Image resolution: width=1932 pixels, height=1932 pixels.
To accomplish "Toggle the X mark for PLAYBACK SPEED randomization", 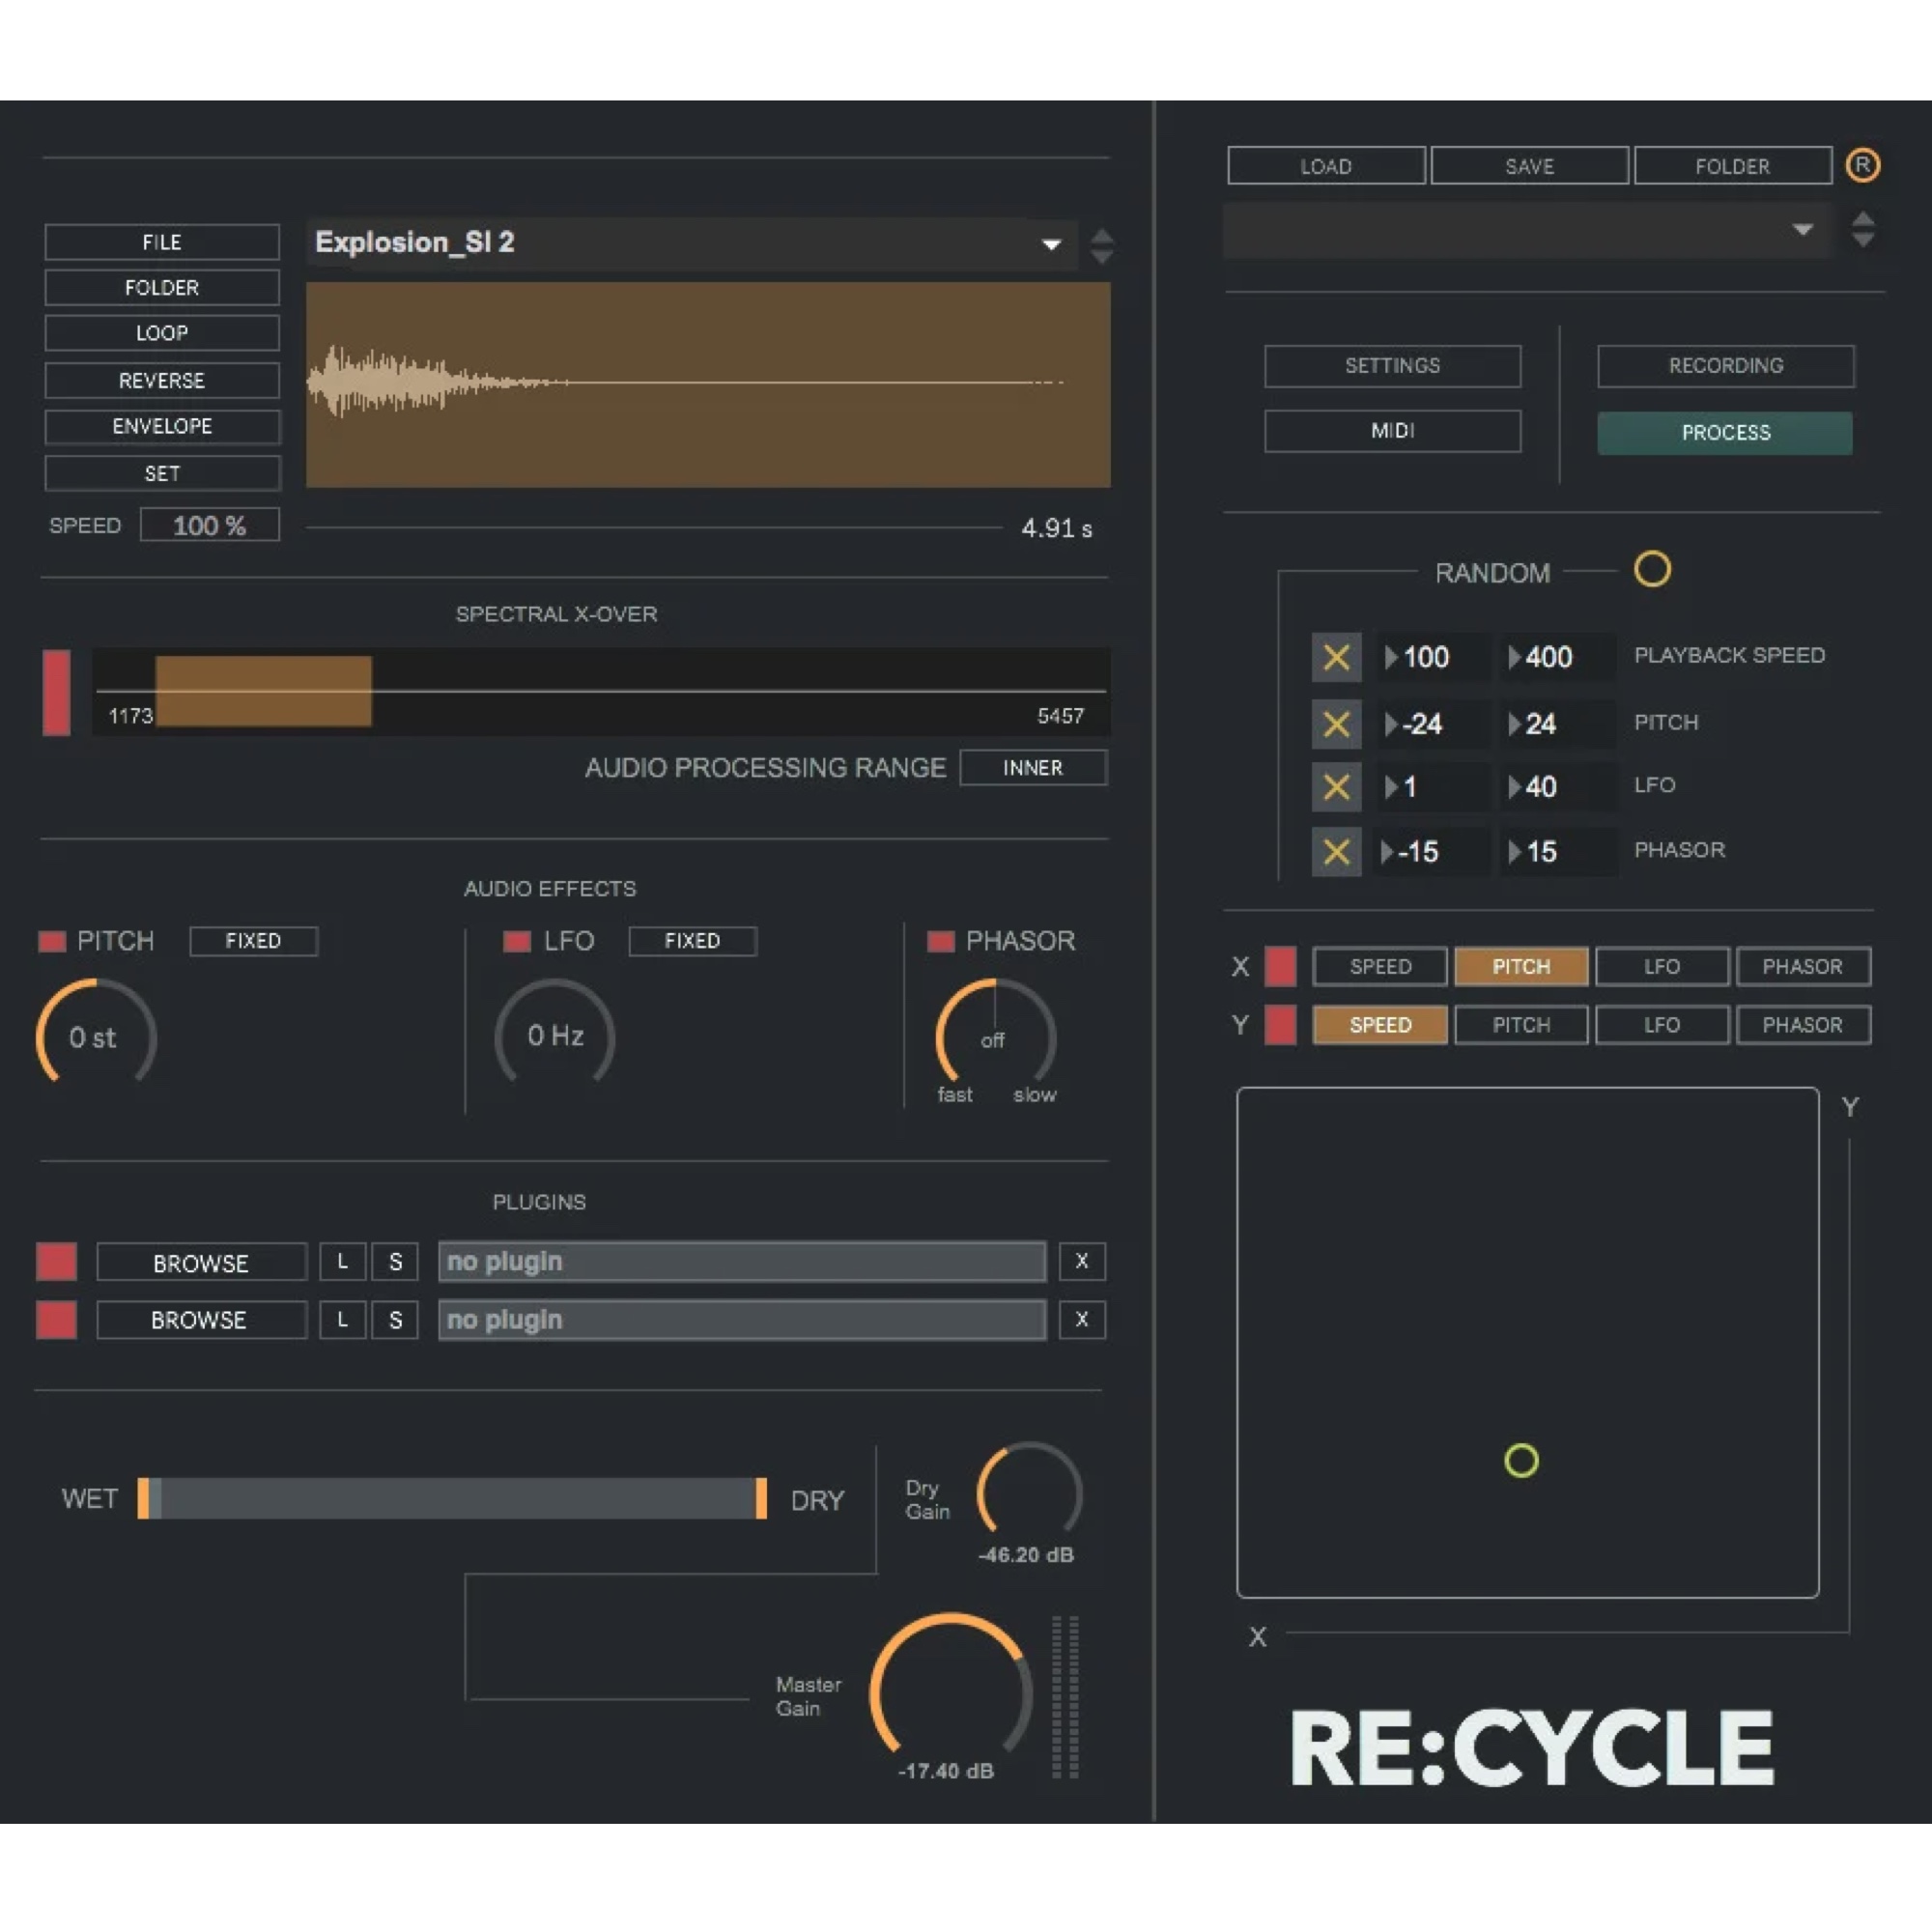I will pyautogui.click(x=1336, y=657).
